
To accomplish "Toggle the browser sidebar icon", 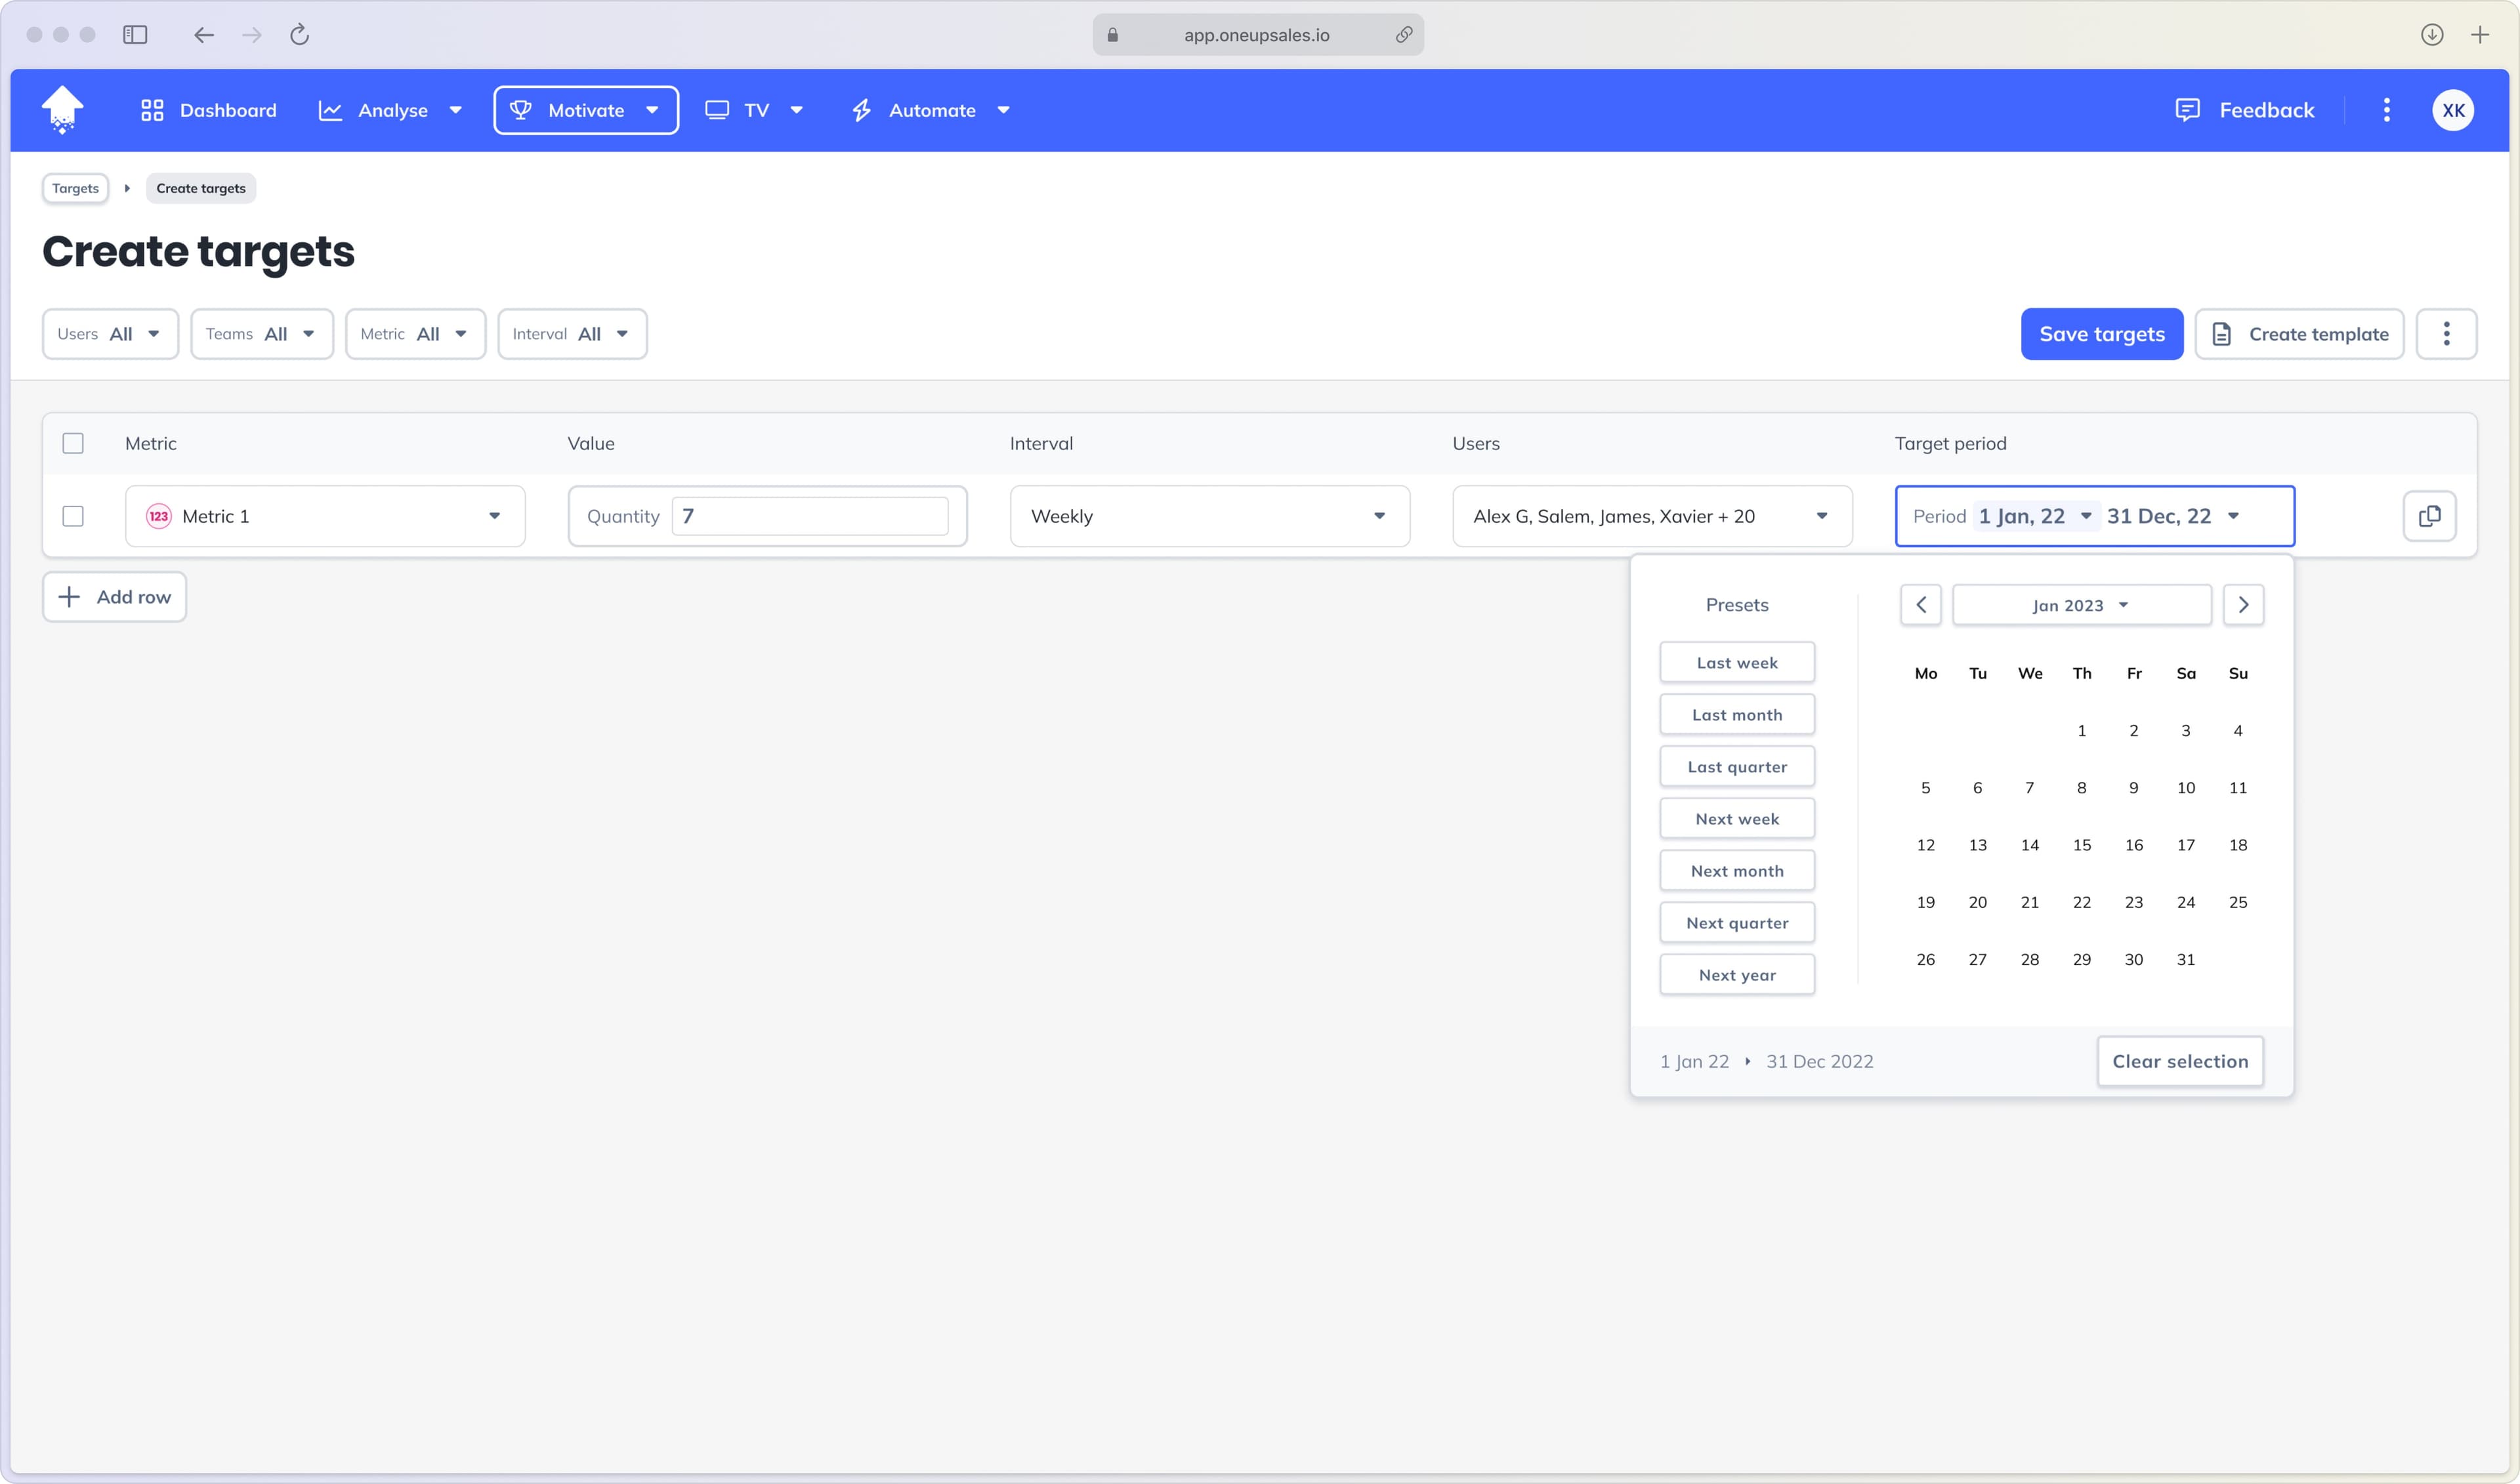I will pyautogui.click(x=135, y=35).
